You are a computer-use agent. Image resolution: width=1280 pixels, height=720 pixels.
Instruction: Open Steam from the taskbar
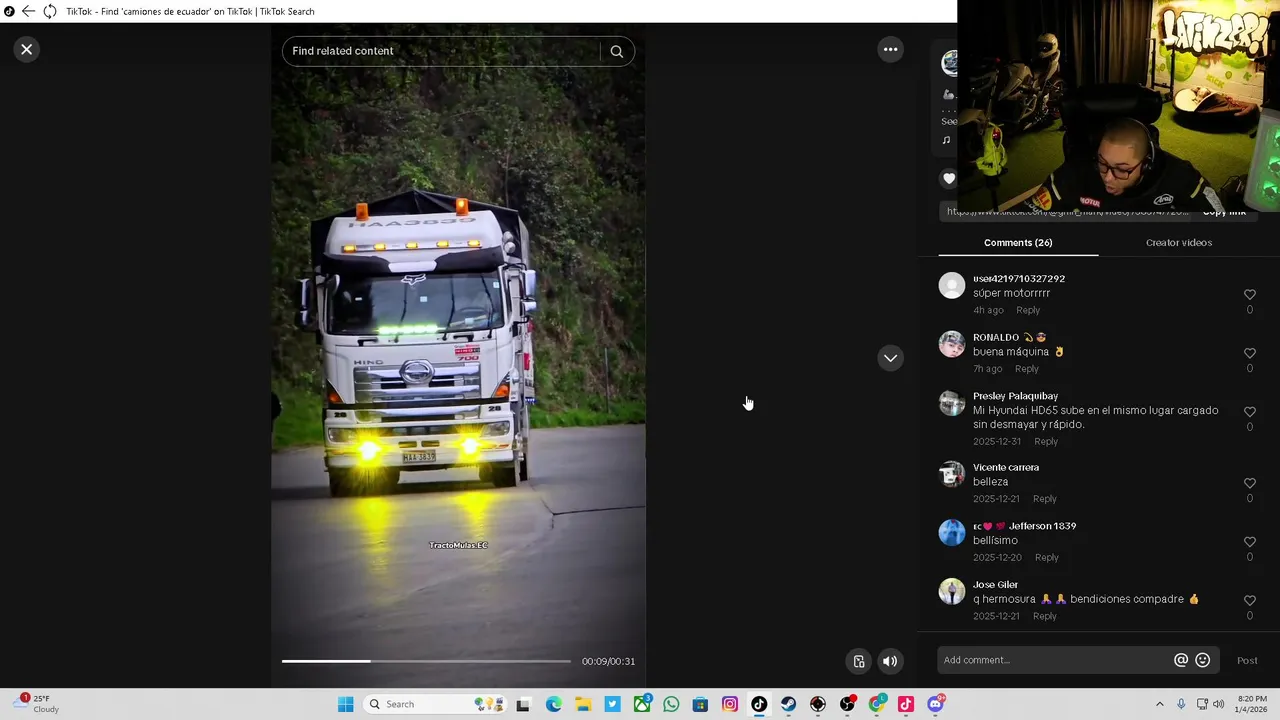(x=789, y=704)
